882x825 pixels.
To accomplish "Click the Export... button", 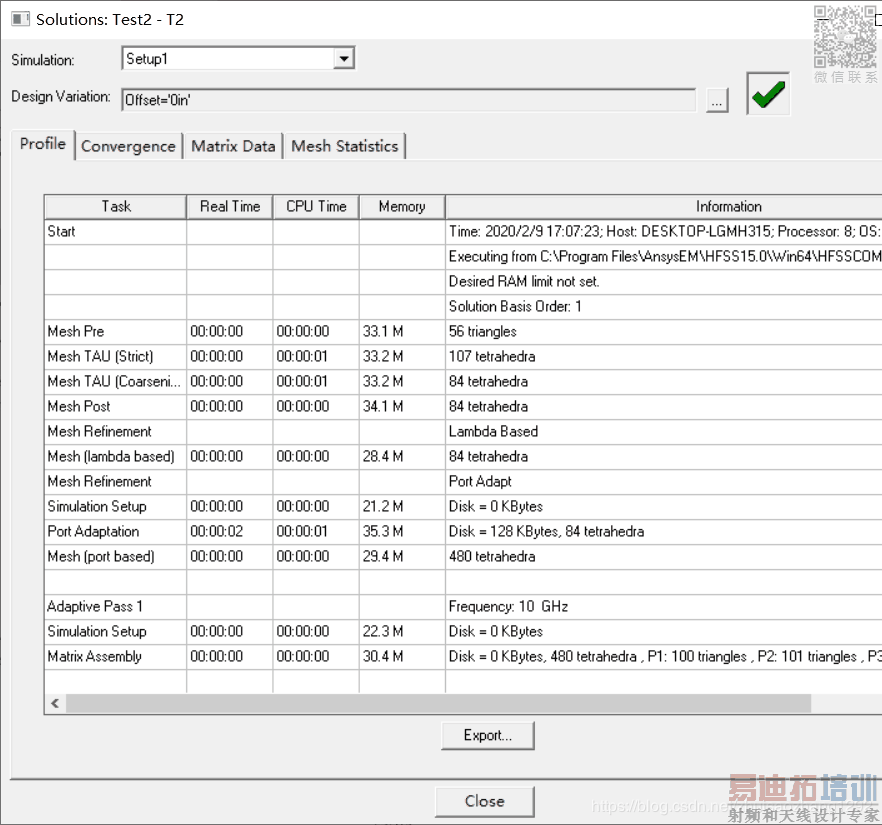I will 488,736.
